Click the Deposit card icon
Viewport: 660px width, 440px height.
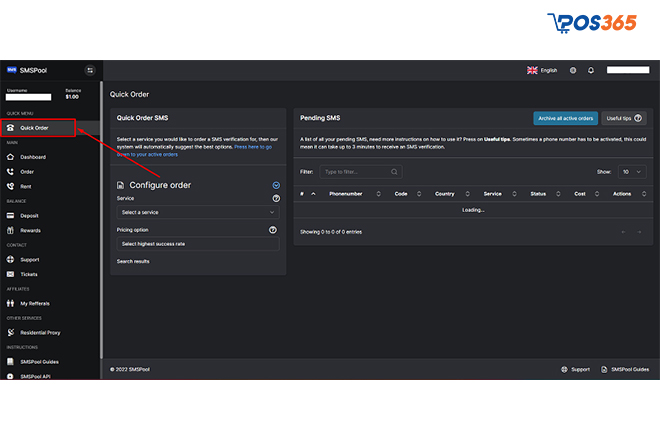pyautogui.click(x=10, y=215)
